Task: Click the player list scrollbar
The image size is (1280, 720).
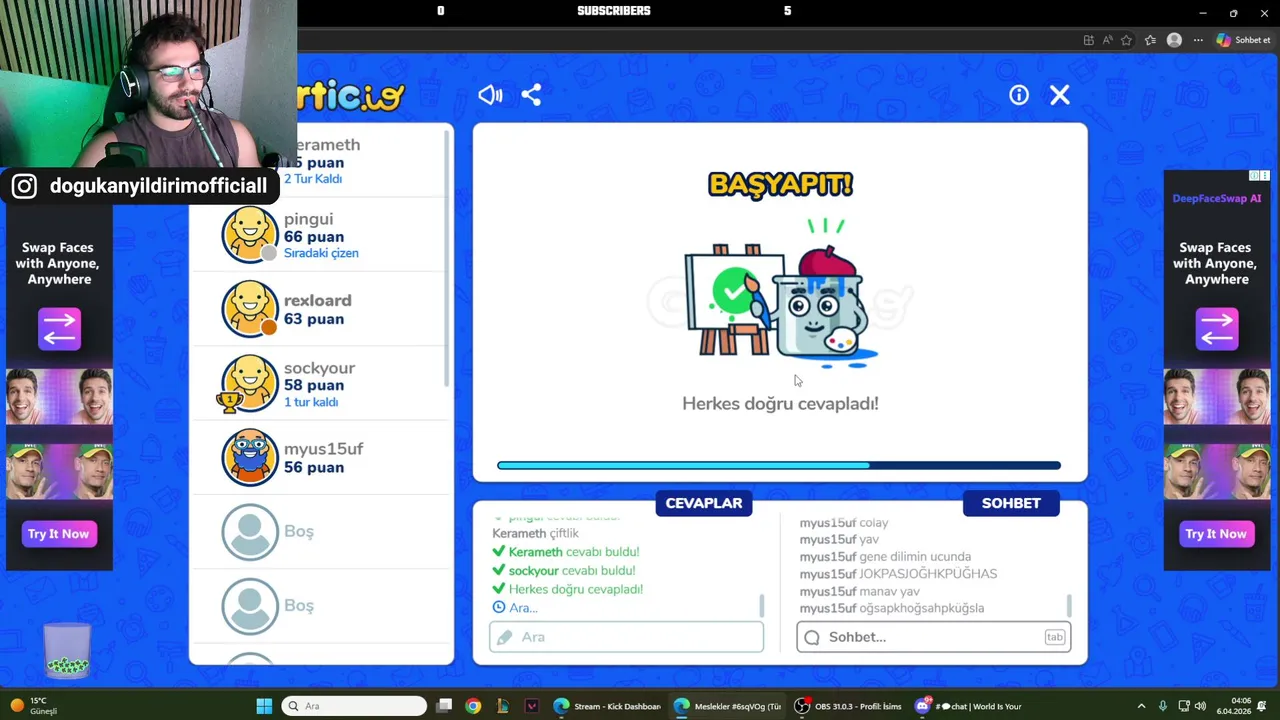Action: [x=447, y=260]
